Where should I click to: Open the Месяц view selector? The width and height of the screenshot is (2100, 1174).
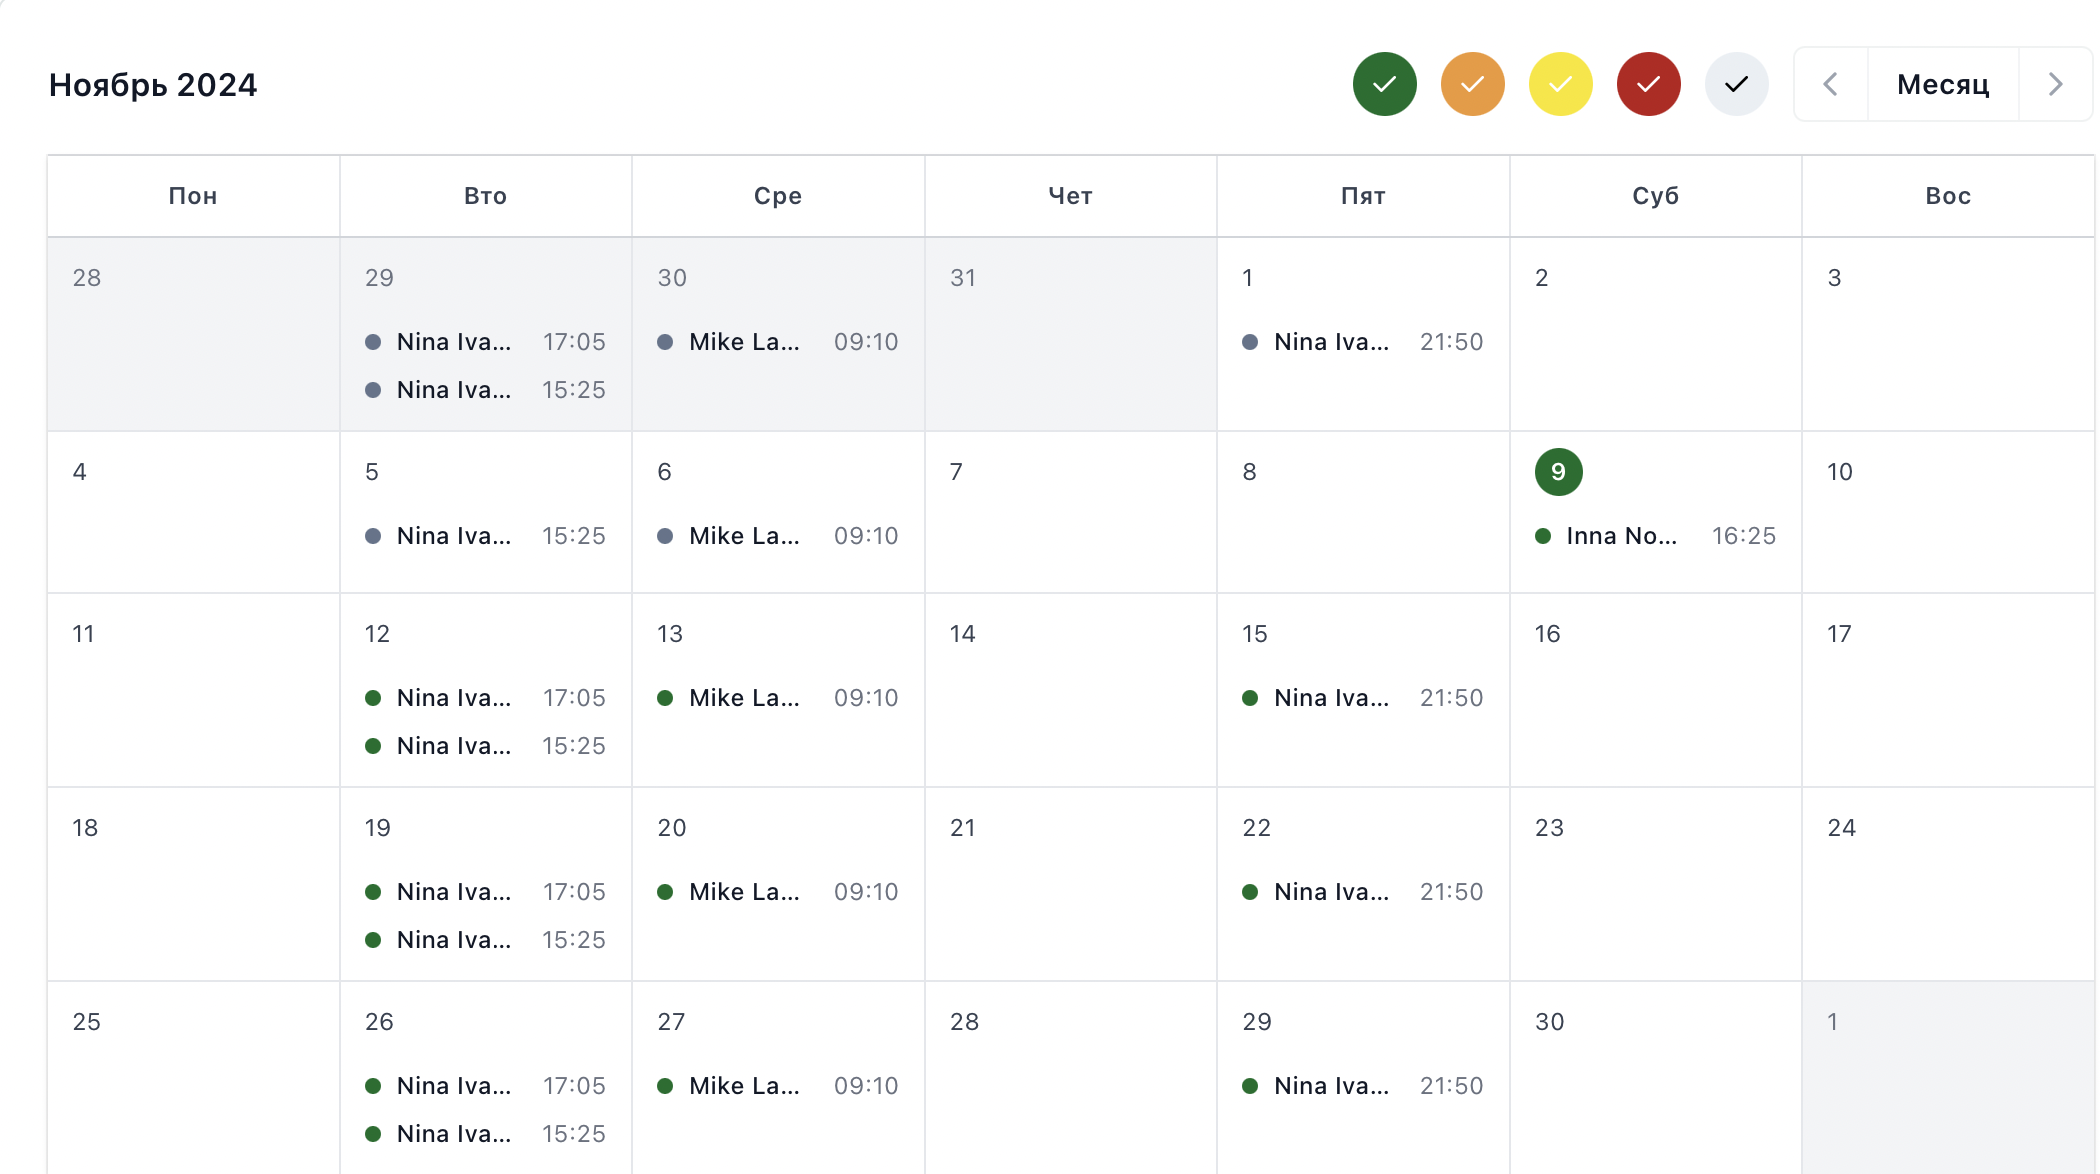click(1943, 84)
